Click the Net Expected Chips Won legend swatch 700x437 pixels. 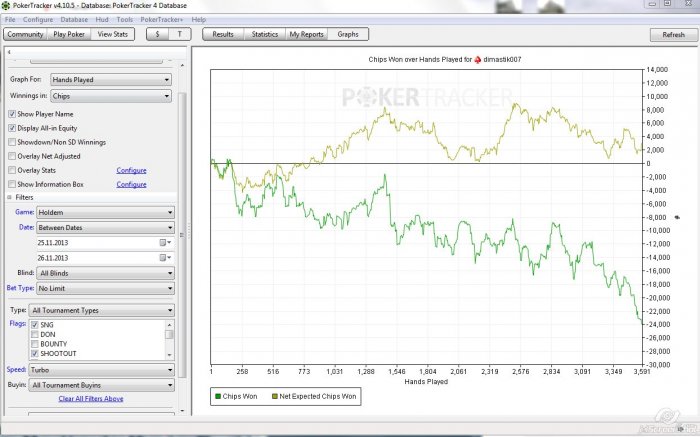point(275,396)
